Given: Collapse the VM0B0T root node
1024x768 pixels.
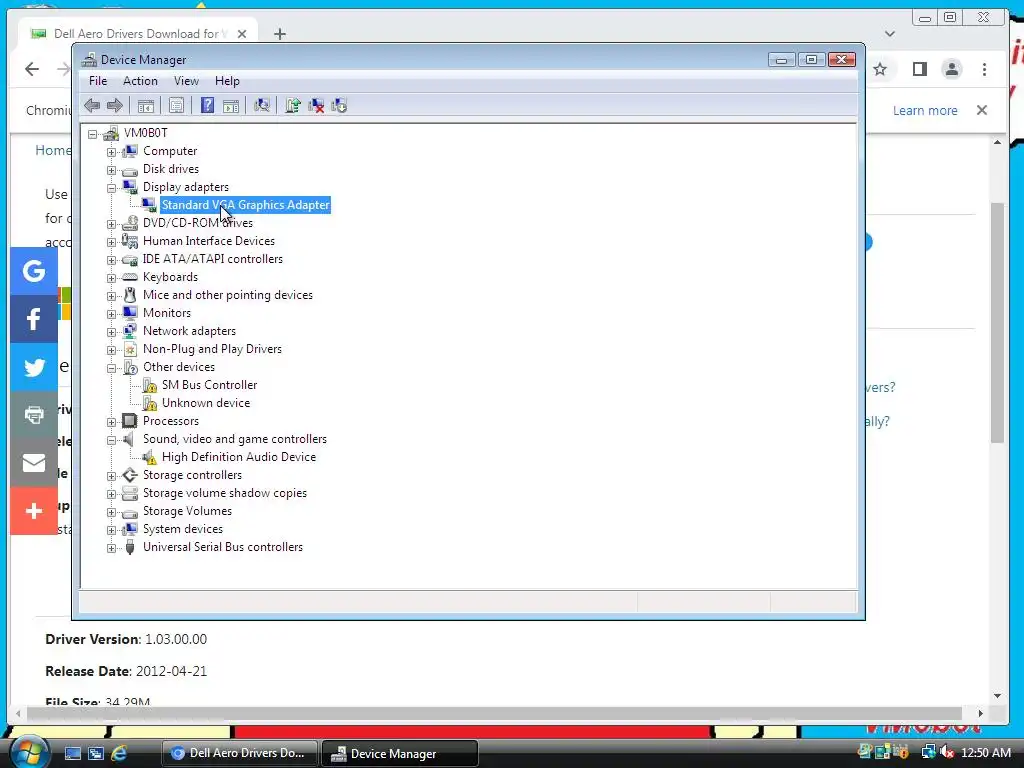Looking at the screenshot, I should [93, 134].
